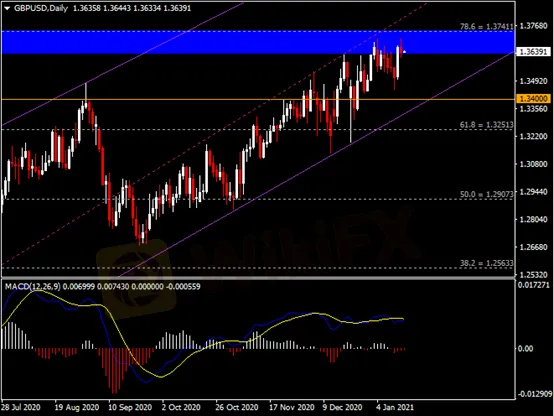Click the 9 Dec 2020 date label
This screenshot has height=416, width=554.
click(343, 407)
